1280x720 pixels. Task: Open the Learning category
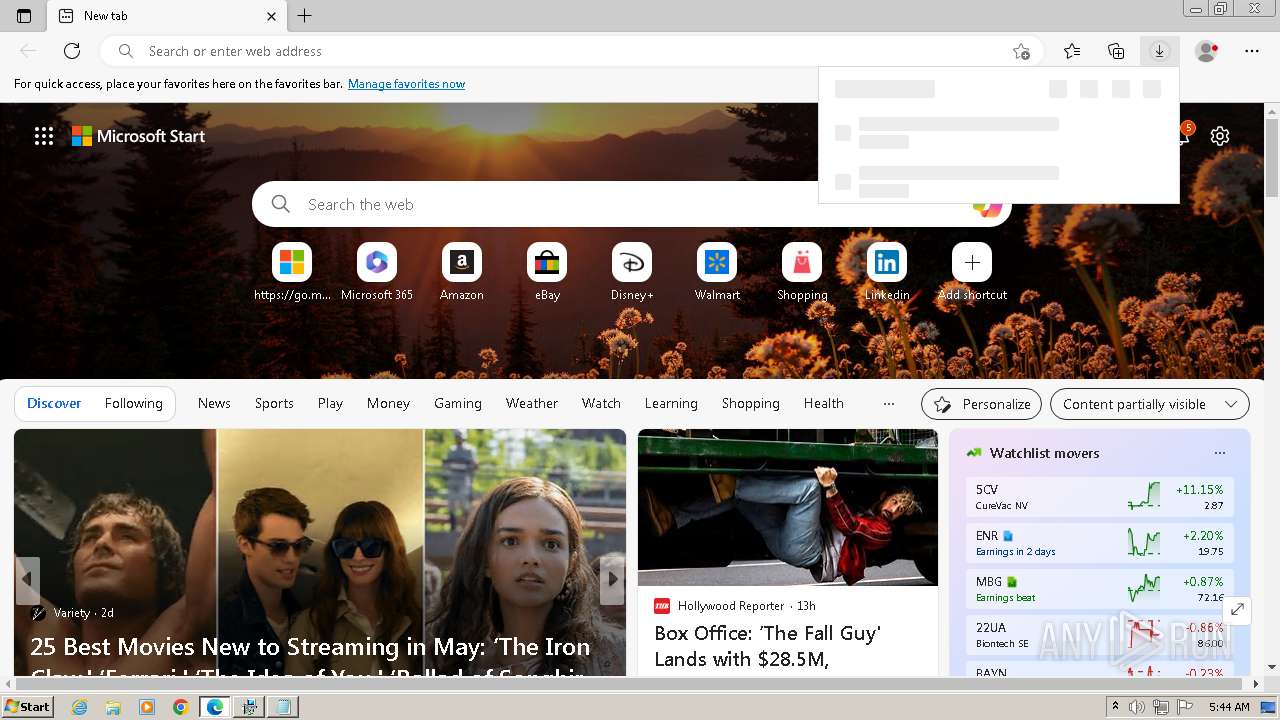[x=671, y=403]
